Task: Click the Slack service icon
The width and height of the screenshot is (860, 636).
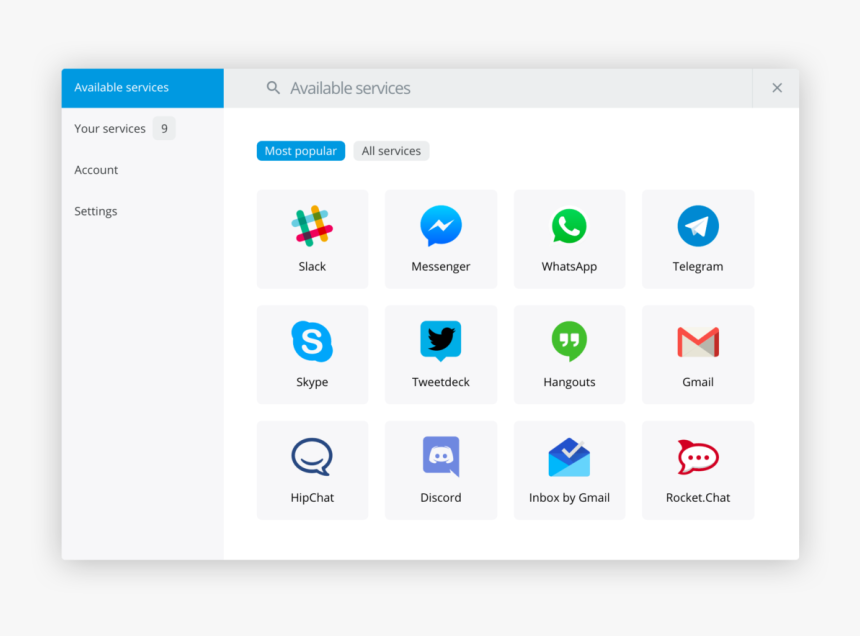Action: pos(312,226)
